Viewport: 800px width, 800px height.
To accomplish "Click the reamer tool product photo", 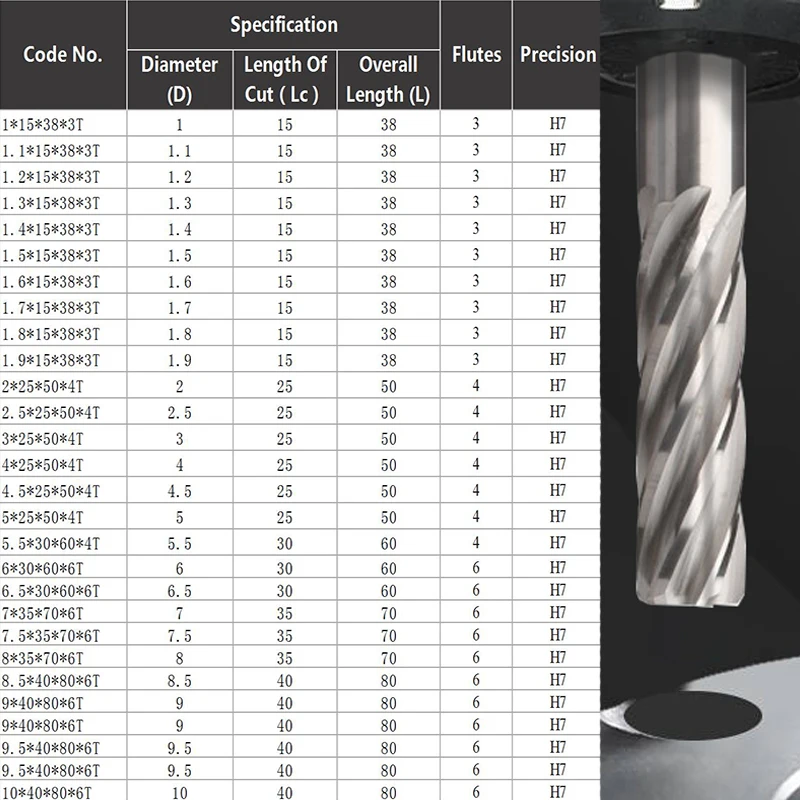I will pos(700,400).
